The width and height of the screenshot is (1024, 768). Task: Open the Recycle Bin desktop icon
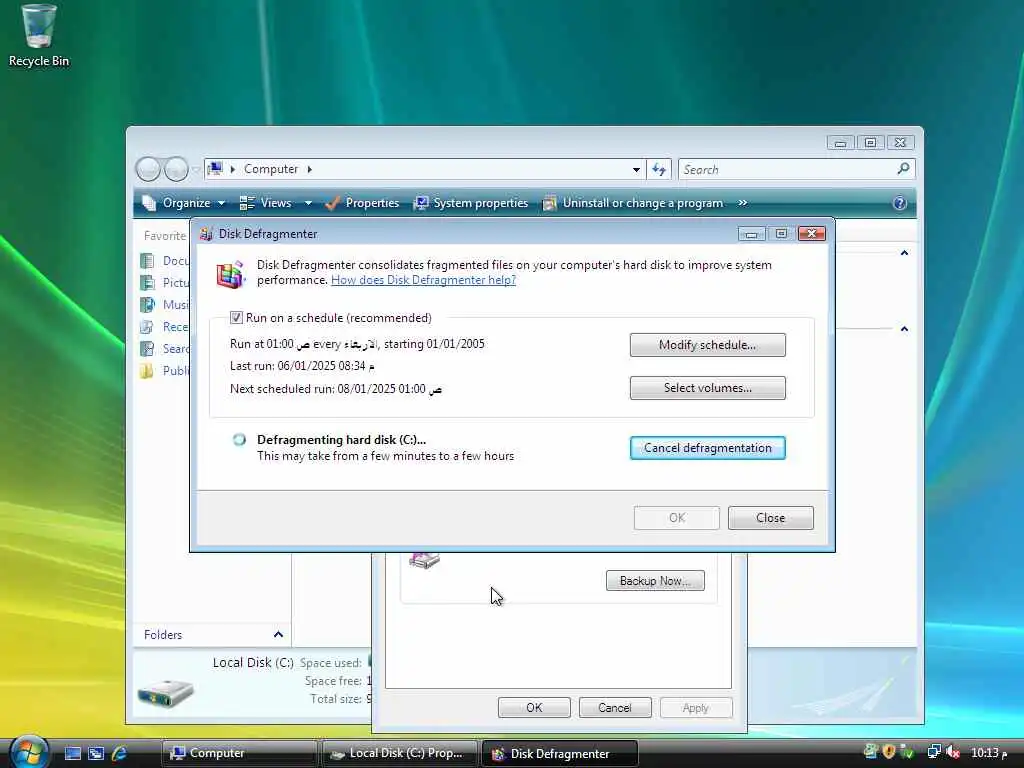(38, 36)
